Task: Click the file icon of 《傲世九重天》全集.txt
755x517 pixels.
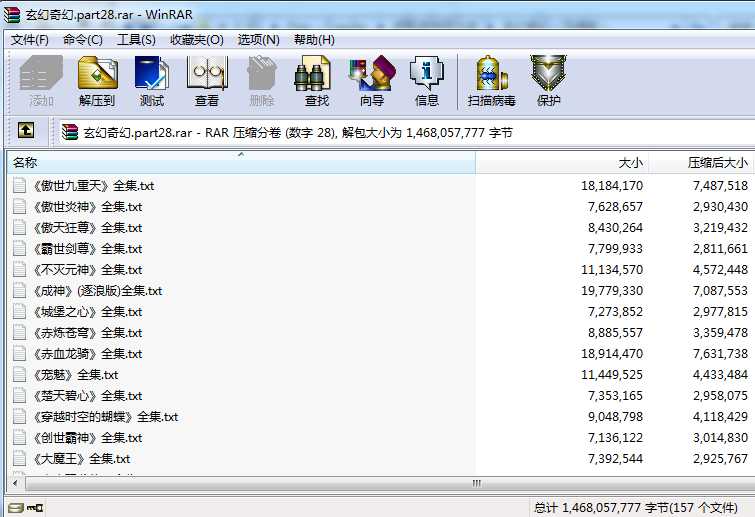Action: click(x=20, y=185)
